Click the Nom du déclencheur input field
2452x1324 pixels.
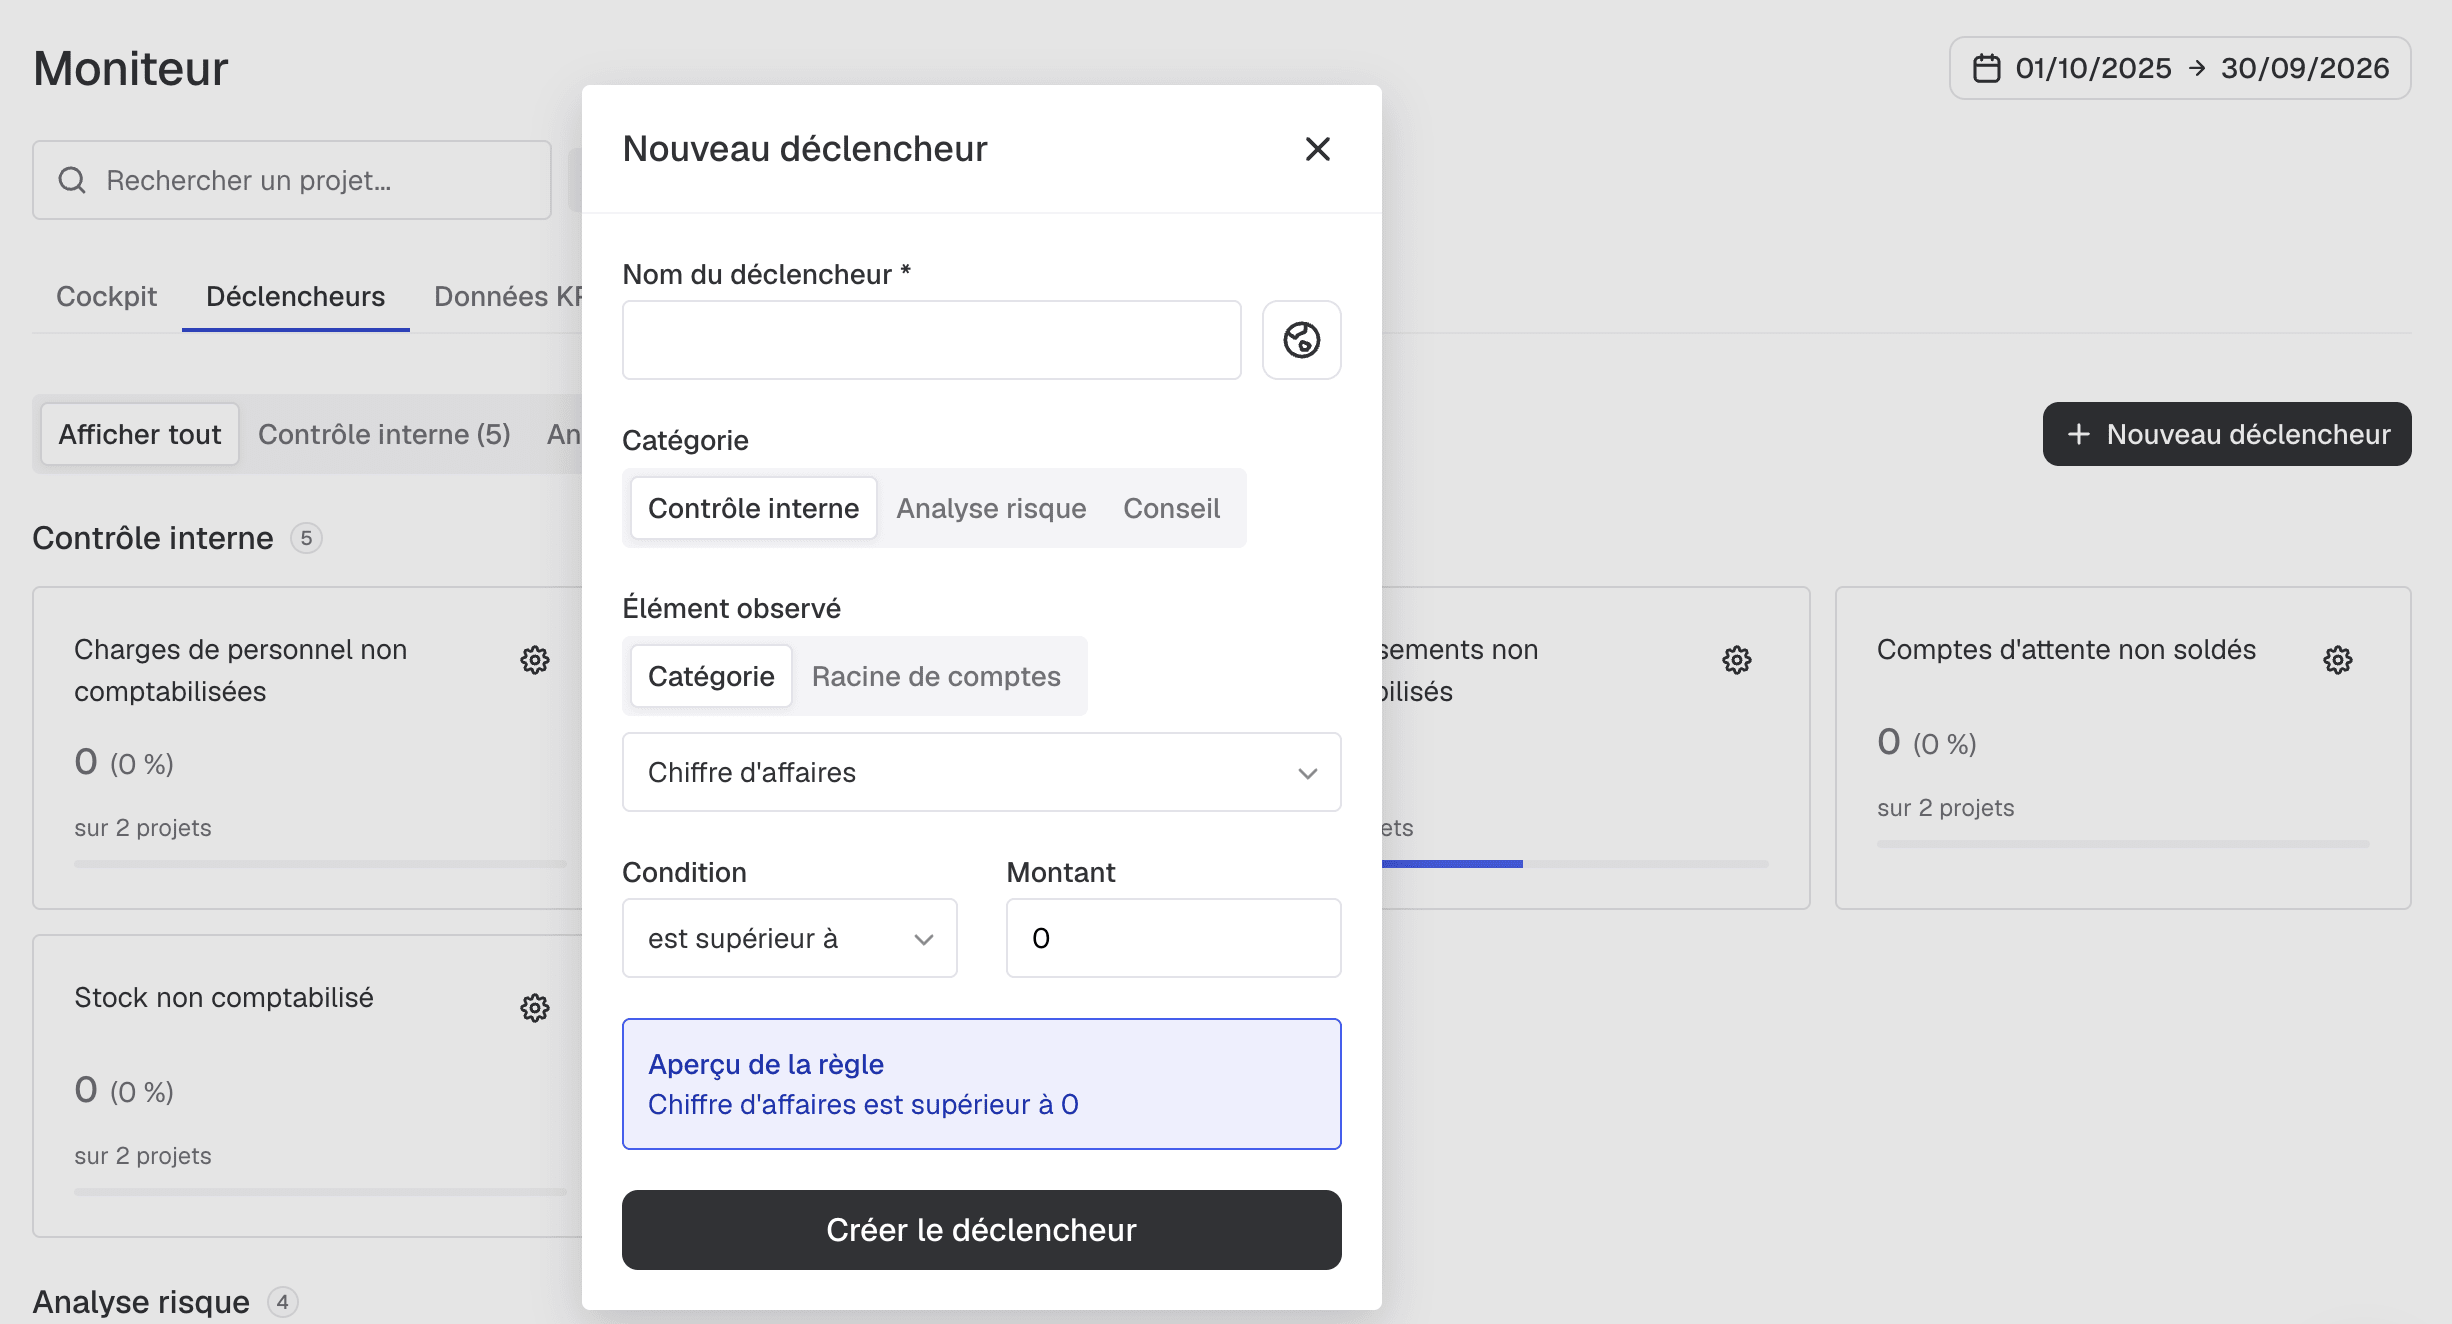tap(931, 340)
